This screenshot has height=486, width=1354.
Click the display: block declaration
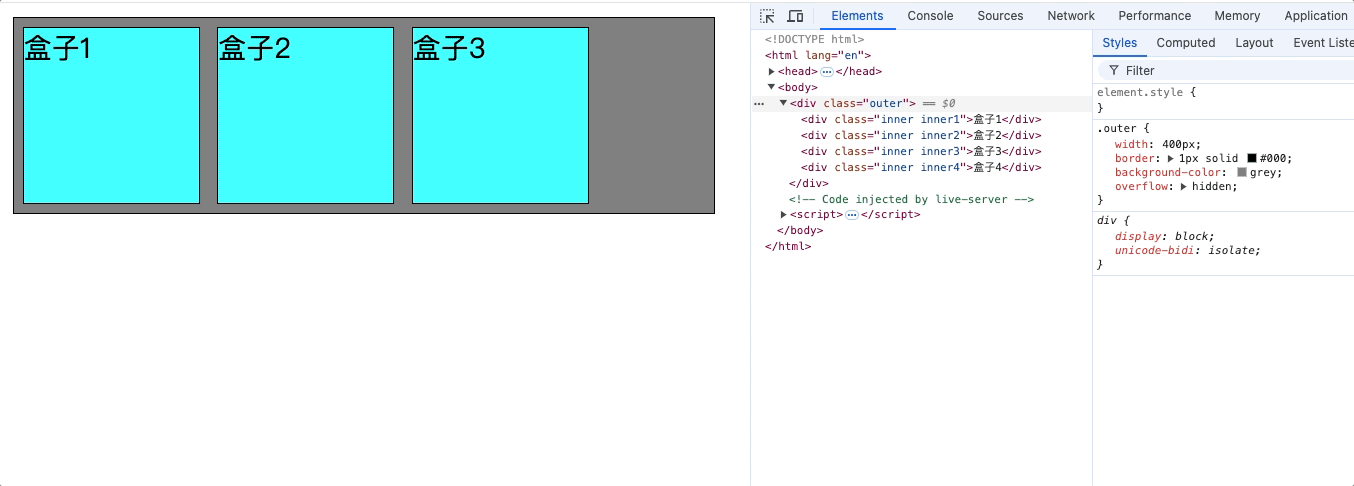(x=1165, y=237)
